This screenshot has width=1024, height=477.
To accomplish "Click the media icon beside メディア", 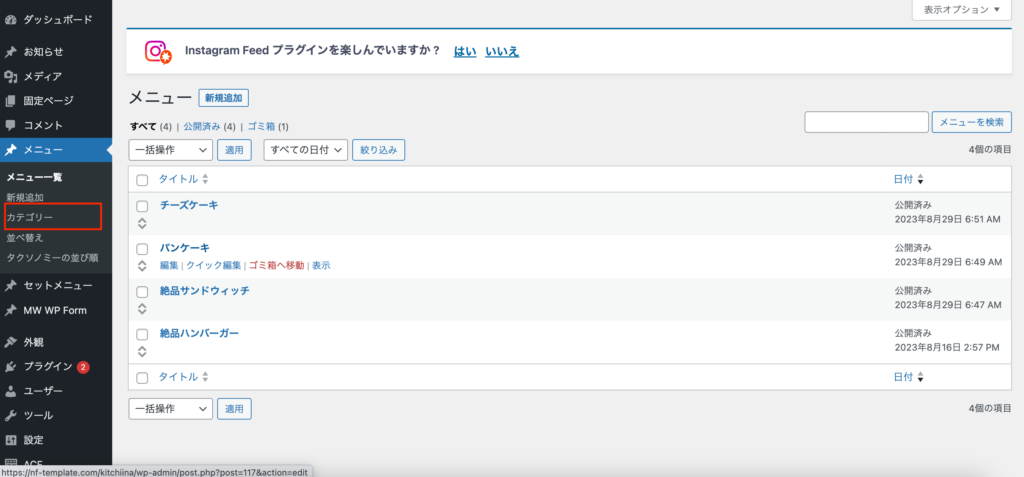I will (x=10, y=76).
